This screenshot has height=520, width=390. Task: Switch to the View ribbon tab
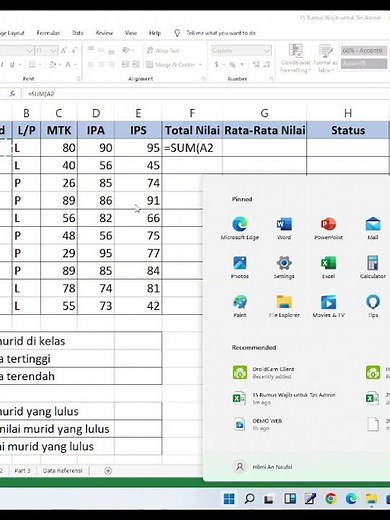pos(131,33)
